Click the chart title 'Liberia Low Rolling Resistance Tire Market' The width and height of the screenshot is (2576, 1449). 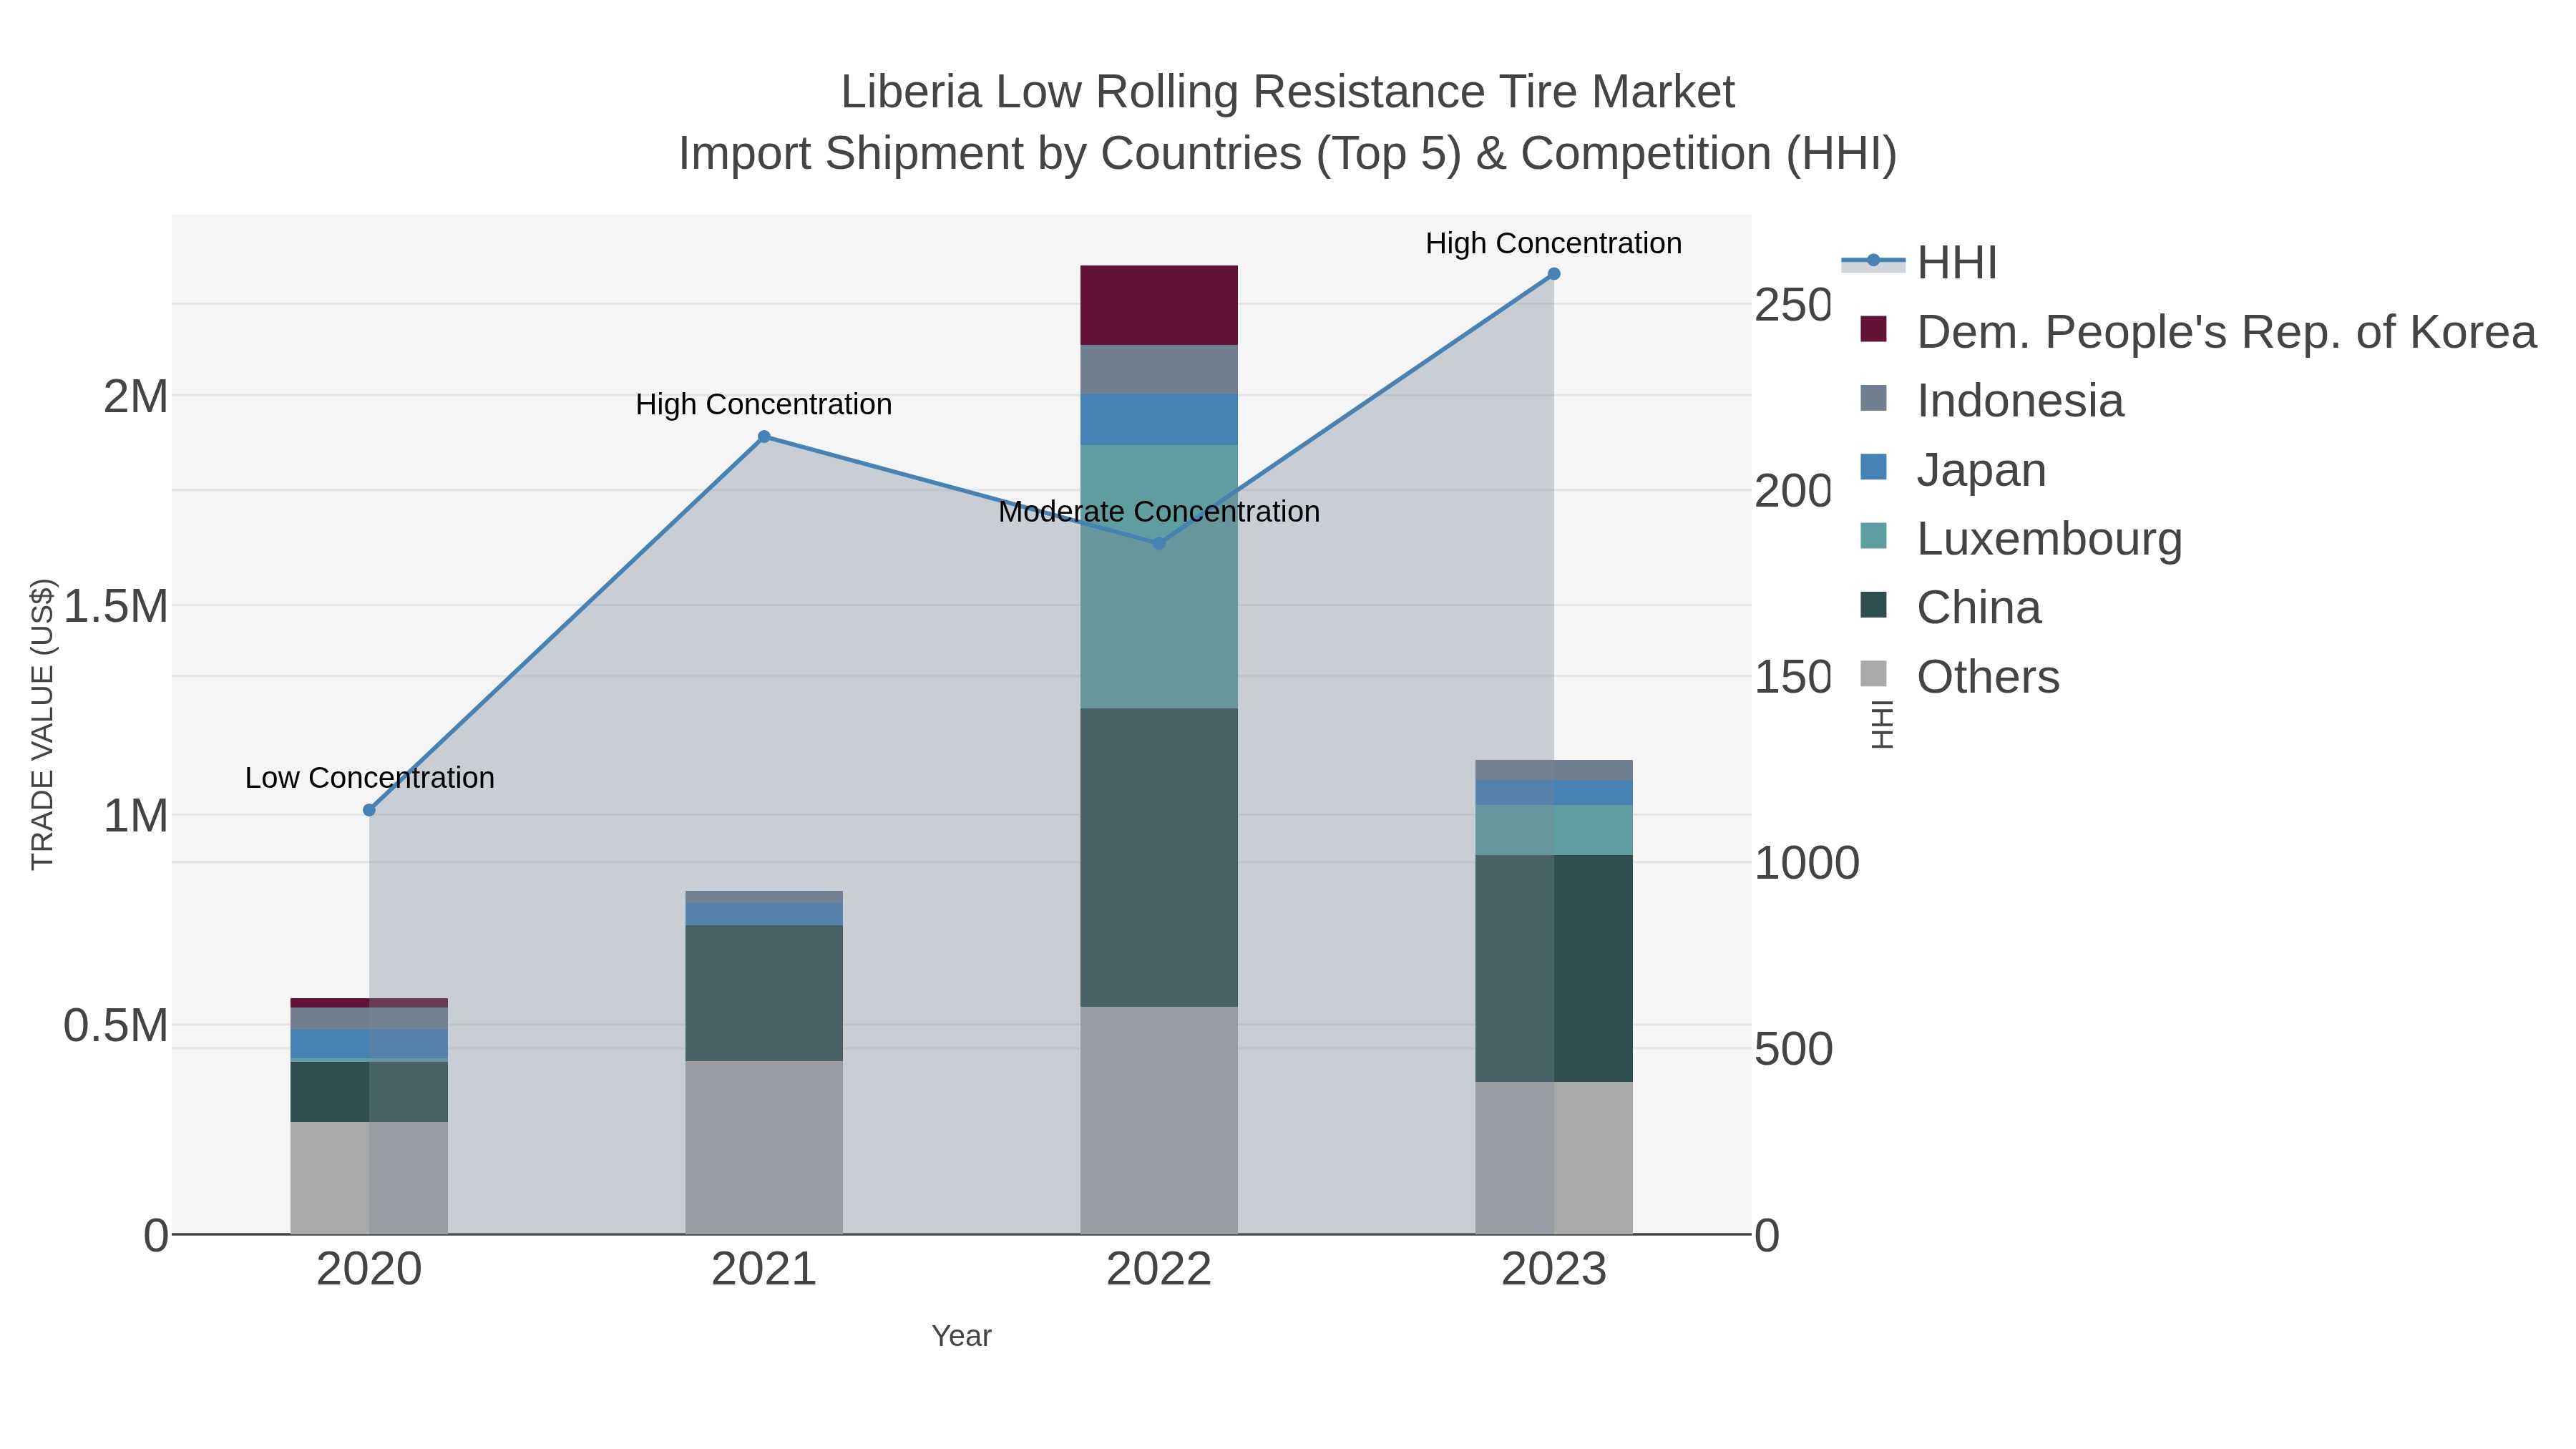point(1288,92)
